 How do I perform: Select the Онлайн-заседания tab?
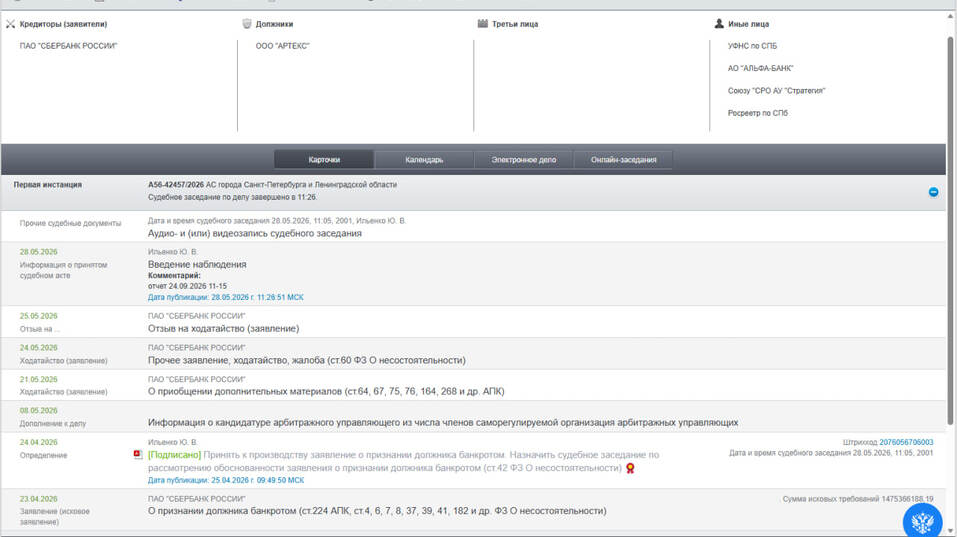624,160
